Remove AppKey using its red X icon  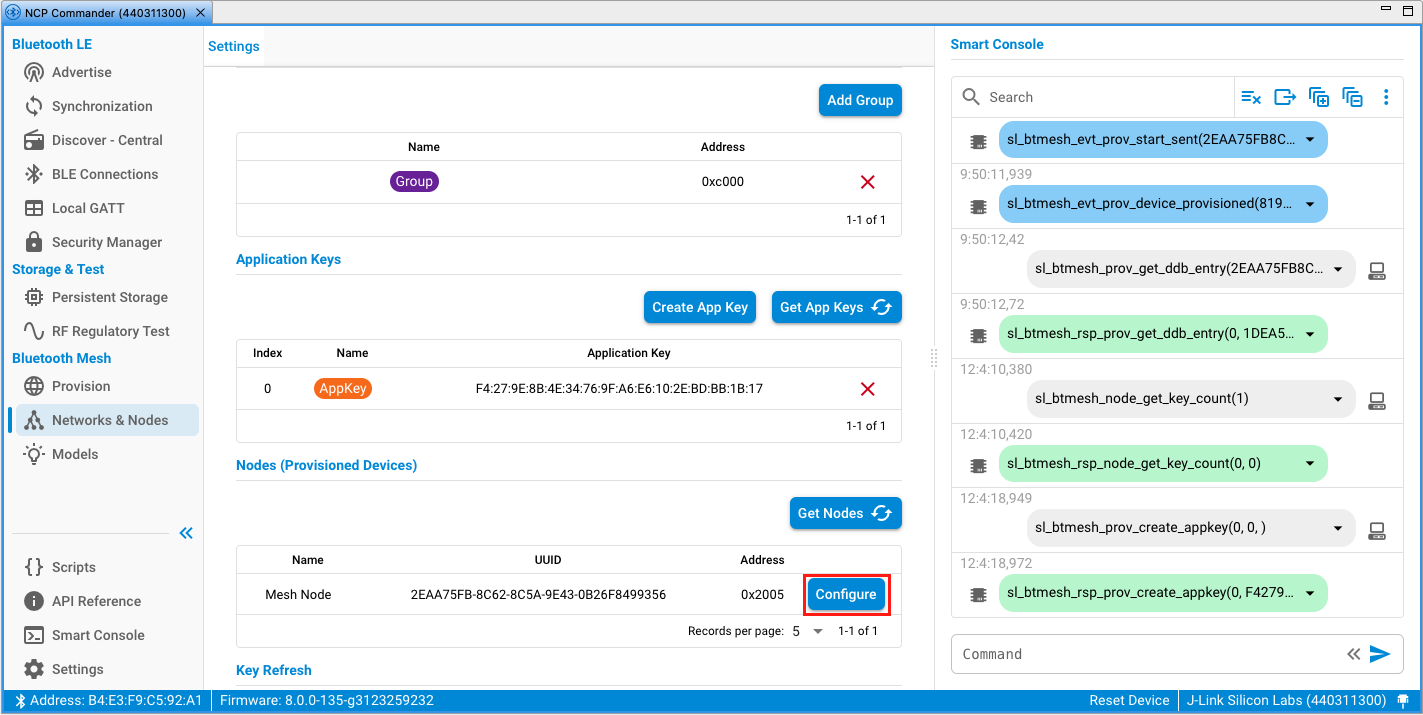click(867, 389)
